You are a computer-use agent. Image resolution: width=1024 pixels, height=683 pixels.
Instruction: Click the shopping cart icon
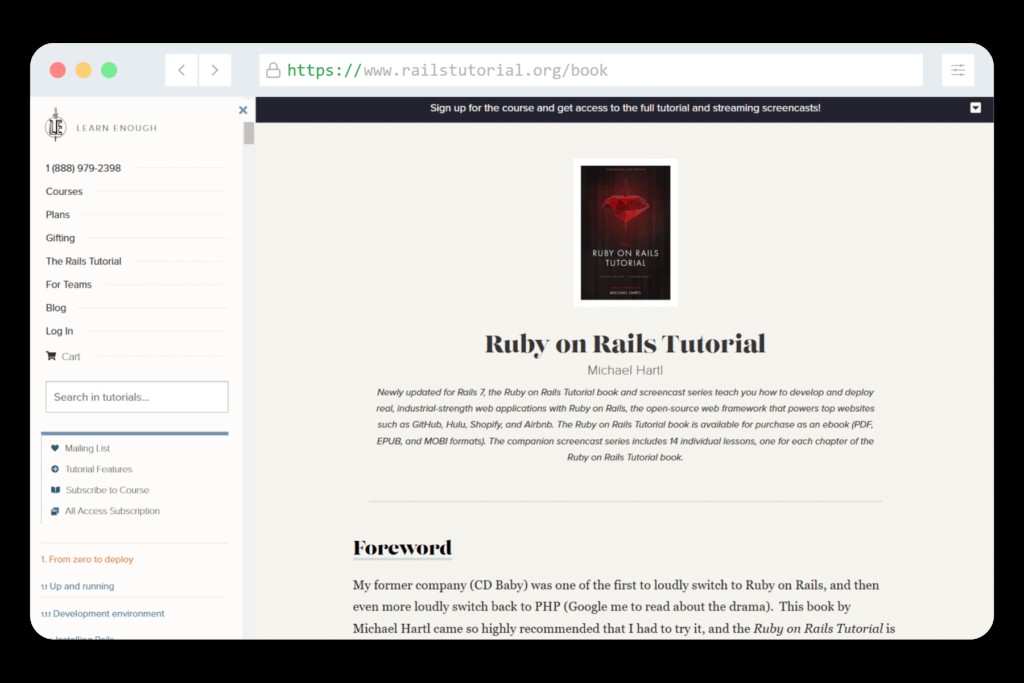tap(51, 356)
